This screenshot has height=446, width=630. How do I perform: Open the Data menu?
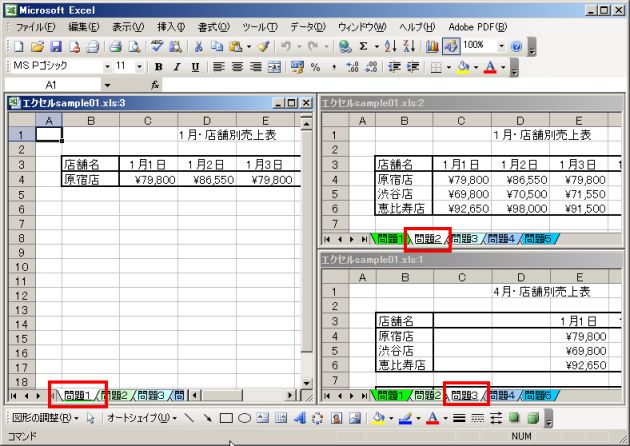click(307, 27)
